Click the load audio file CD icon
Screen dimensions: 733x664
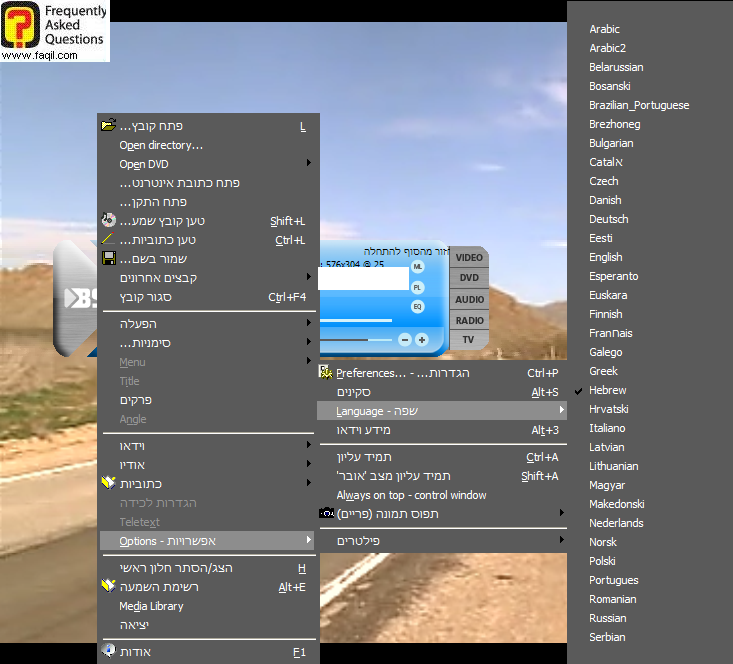tap(109, 221)
